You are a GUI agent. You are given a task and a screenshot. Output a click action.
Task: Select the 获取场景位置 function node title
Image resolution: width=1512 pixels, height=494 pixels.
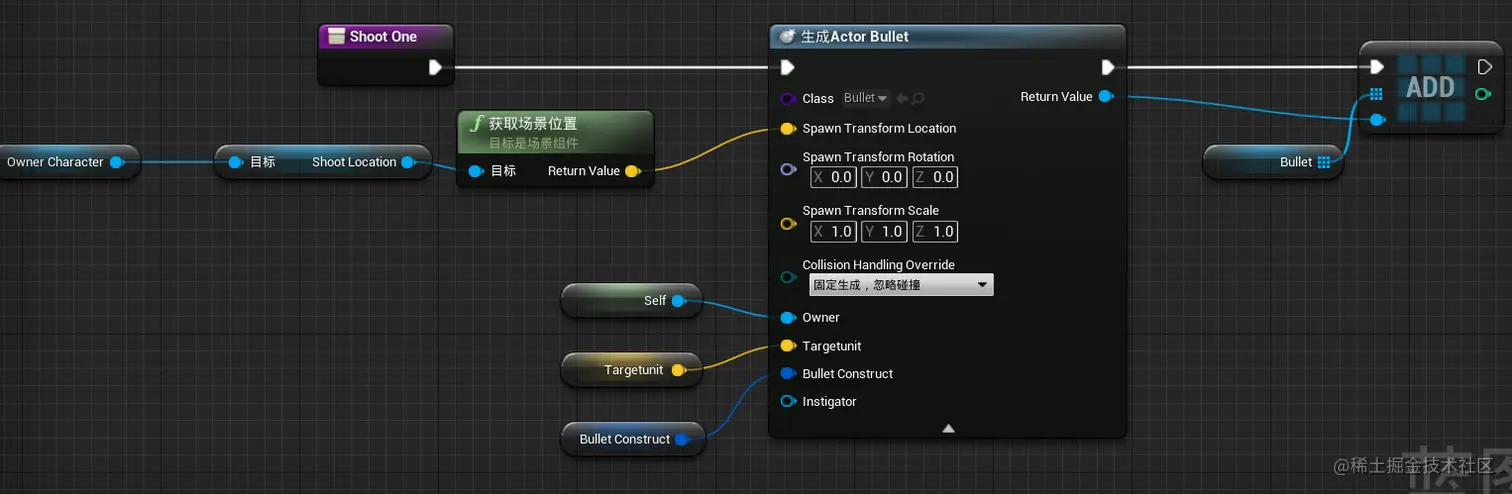(x=532, y=124)
